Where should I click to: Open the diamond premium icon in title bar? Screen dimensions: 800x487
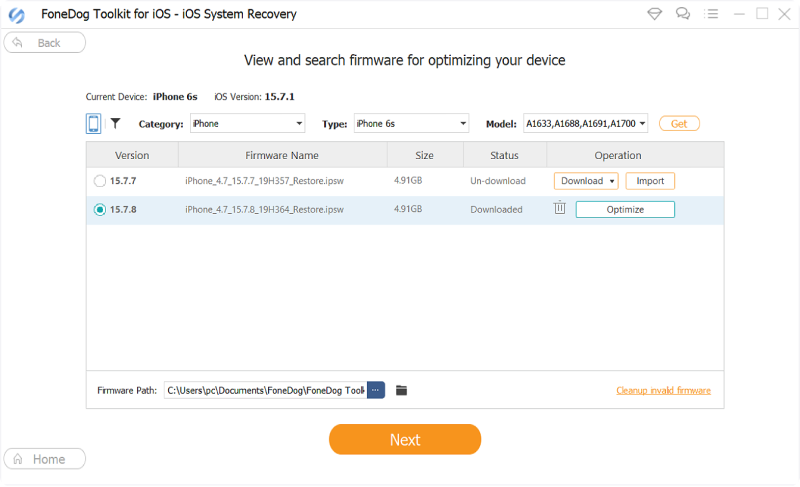pyautogui.click(x=655, y=14)
